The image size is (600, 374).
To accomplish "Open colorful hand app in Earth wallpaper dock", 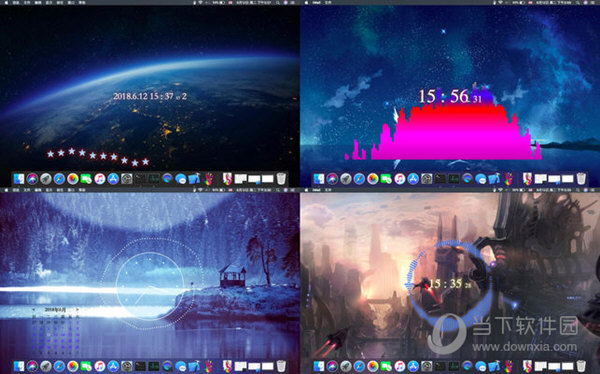I will 208,179.
